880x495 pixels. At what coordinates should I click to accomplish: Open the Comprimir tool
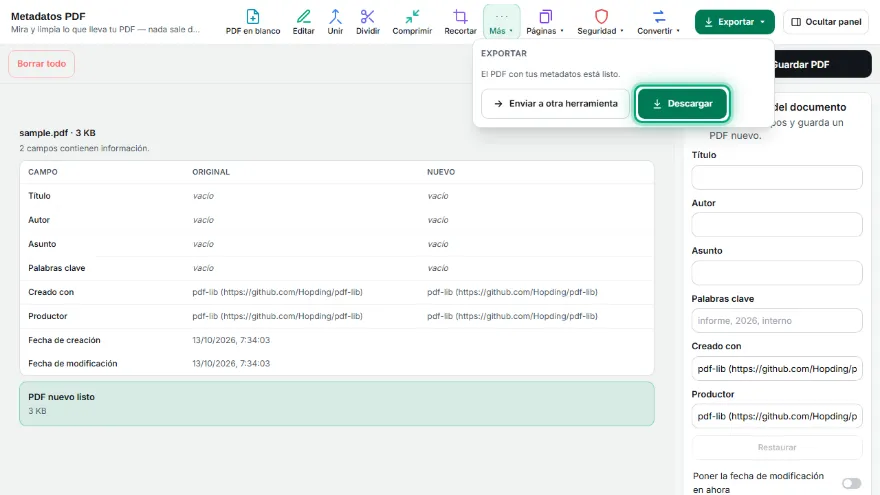412,22
